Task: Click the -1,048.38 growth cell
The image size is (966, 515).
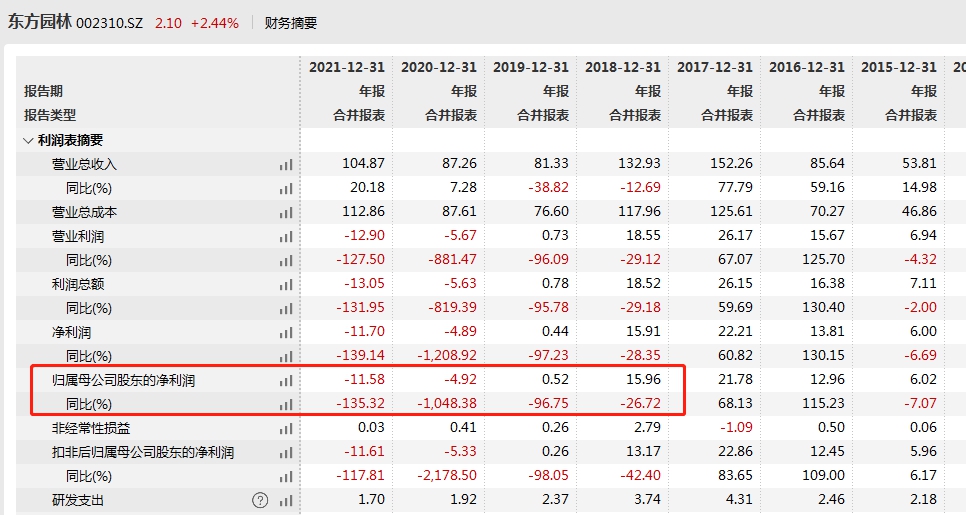Action: [447, 403]
